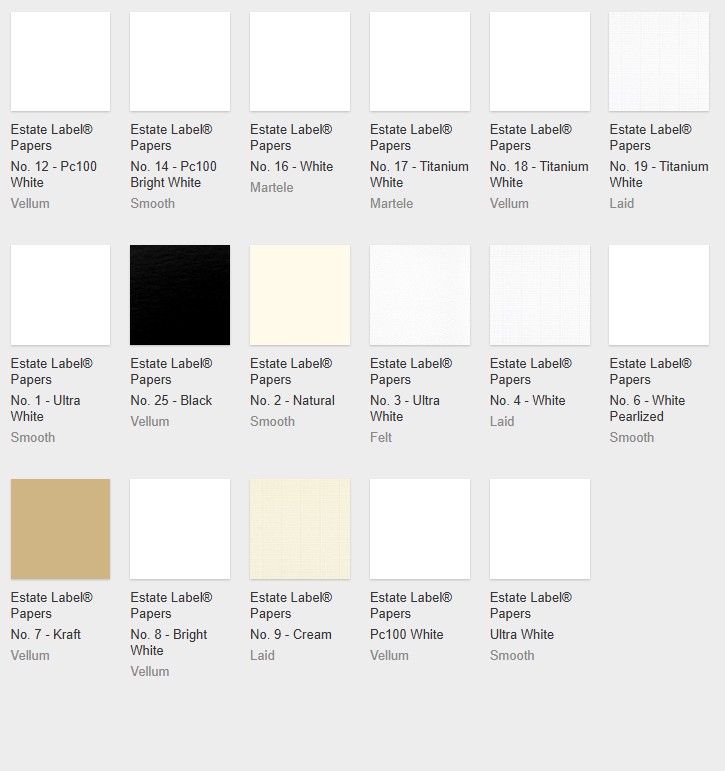Open the No. 8 Bright White title link
This screenshot has height=771, width=725.
168,642
